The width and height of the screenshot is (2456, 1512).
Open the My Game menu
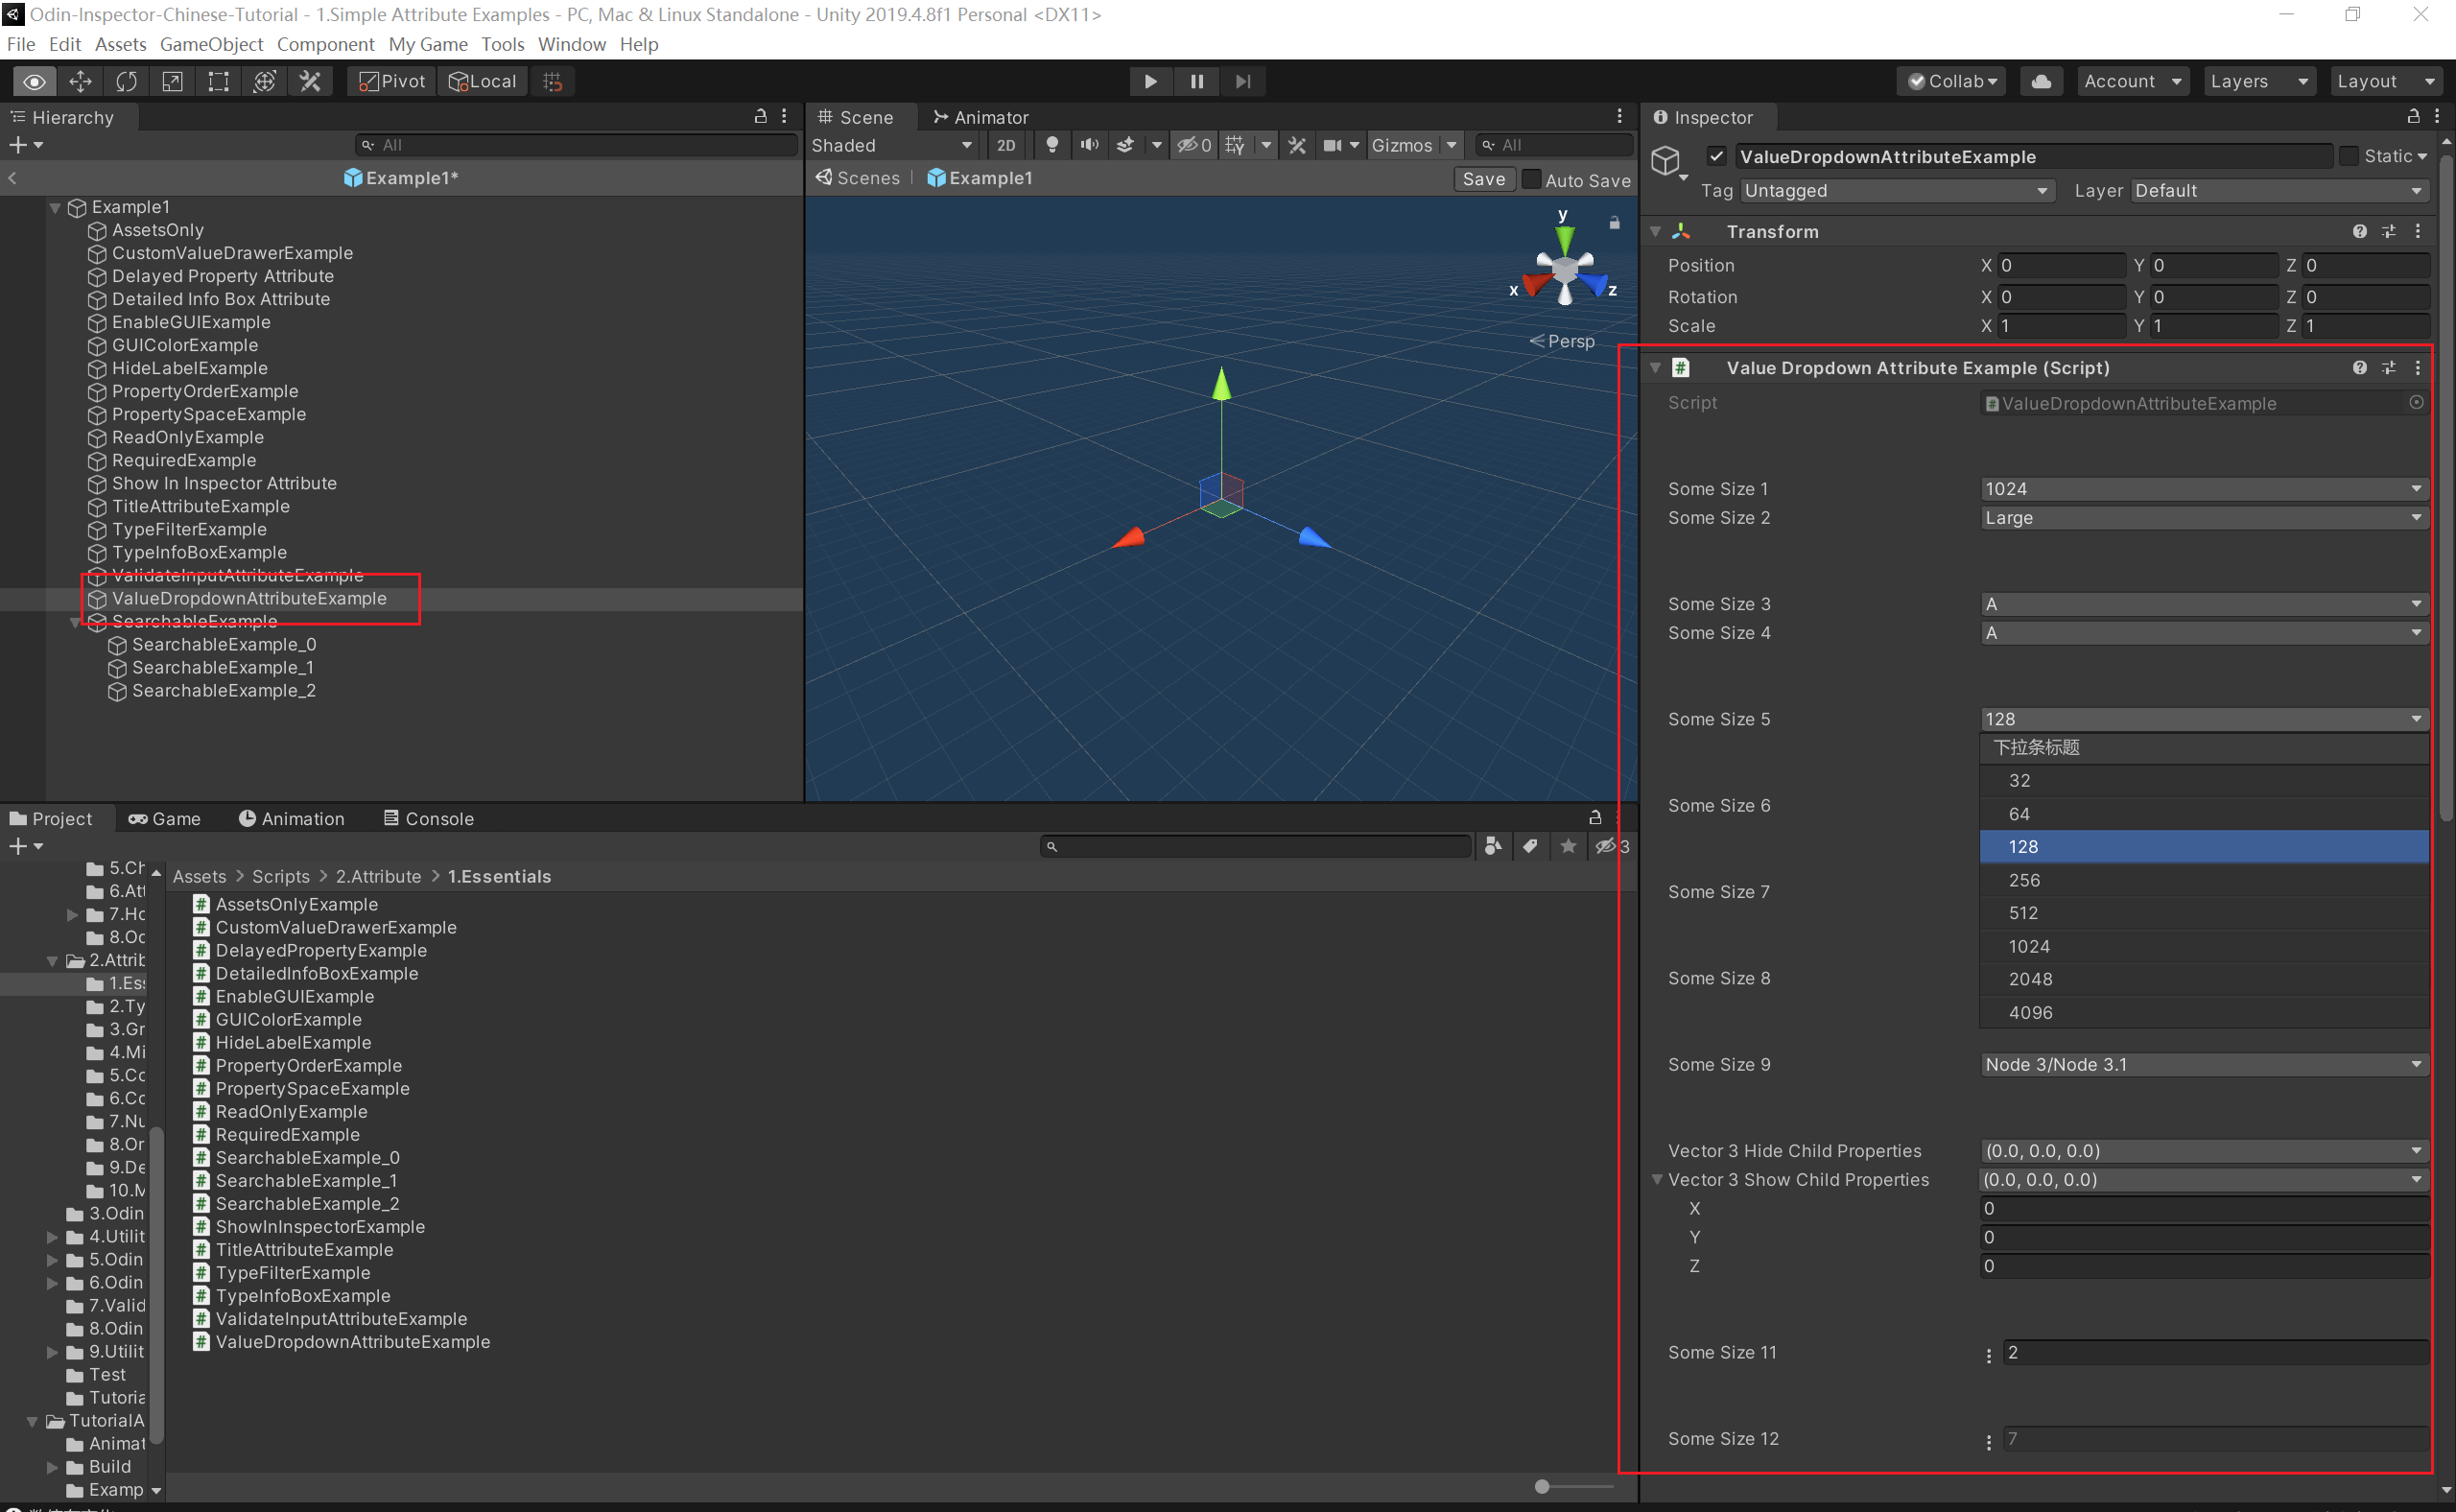(428, 44)
